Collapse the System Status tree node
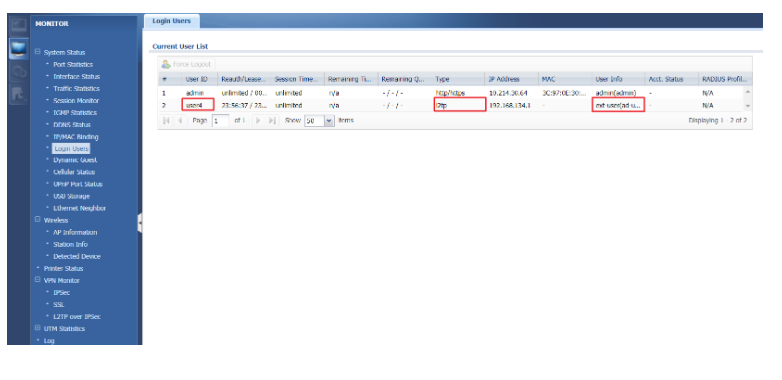Screen dimensions: 782x380 [37, 52]
